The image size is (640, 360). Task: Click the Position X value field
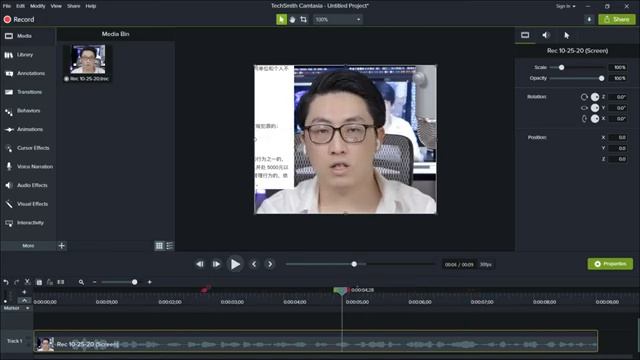[x=618, y=138]
